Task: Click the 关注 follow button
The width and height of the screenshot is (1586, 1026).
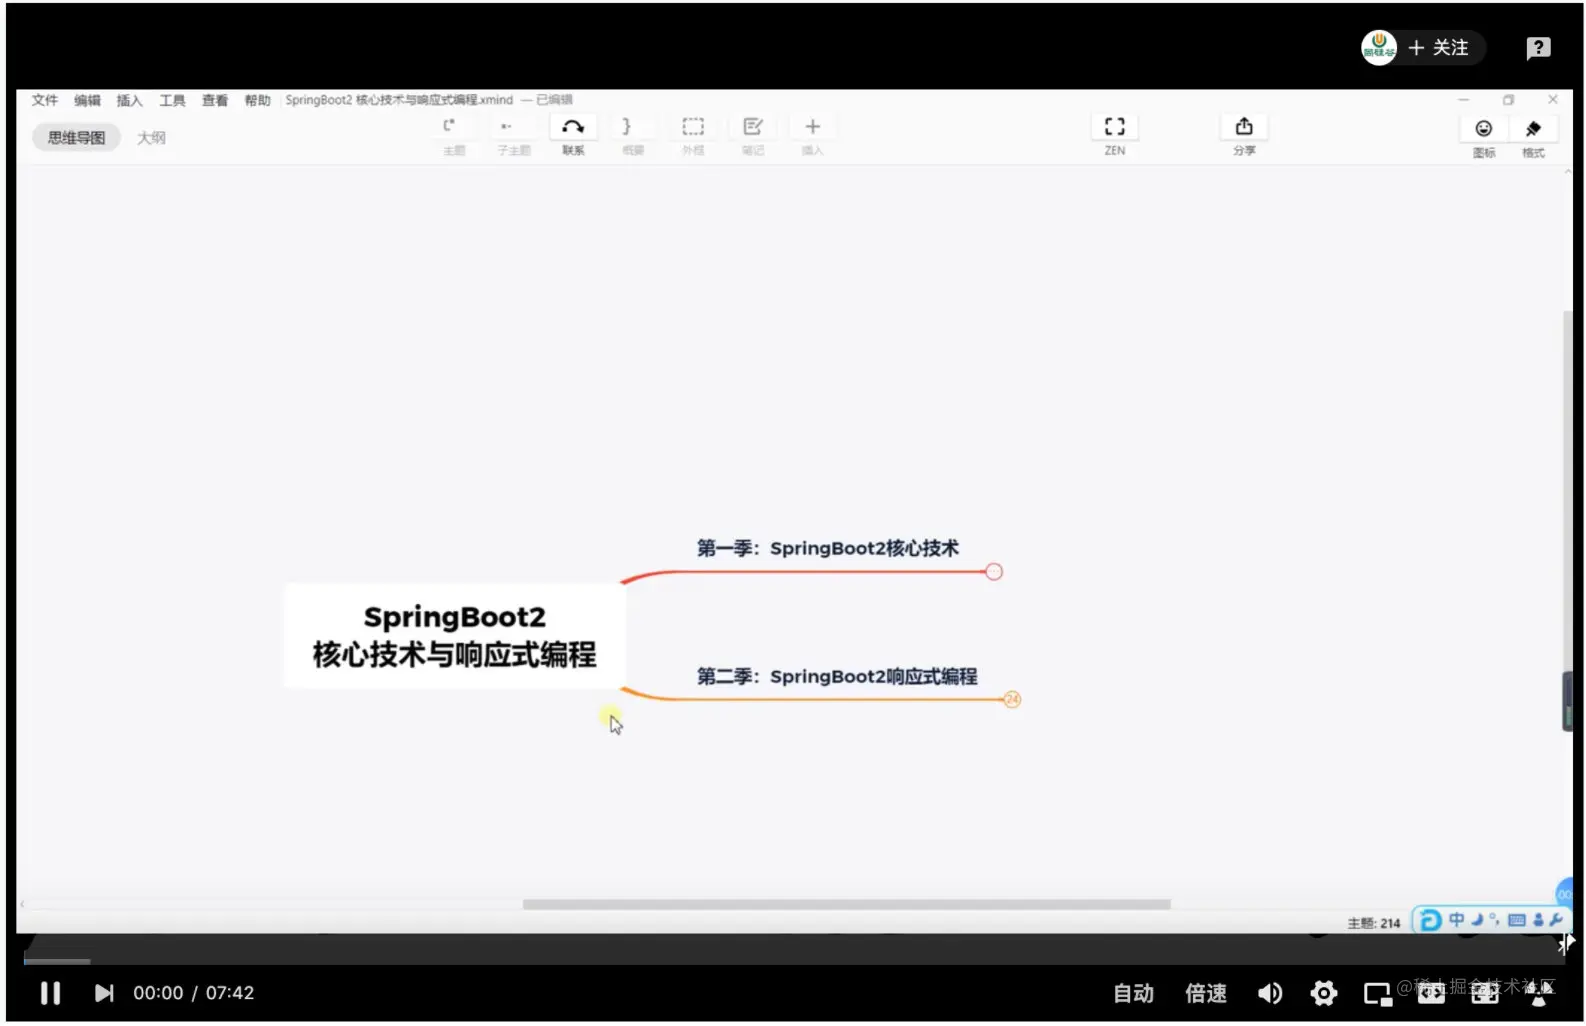Action: click(1438, 48)
